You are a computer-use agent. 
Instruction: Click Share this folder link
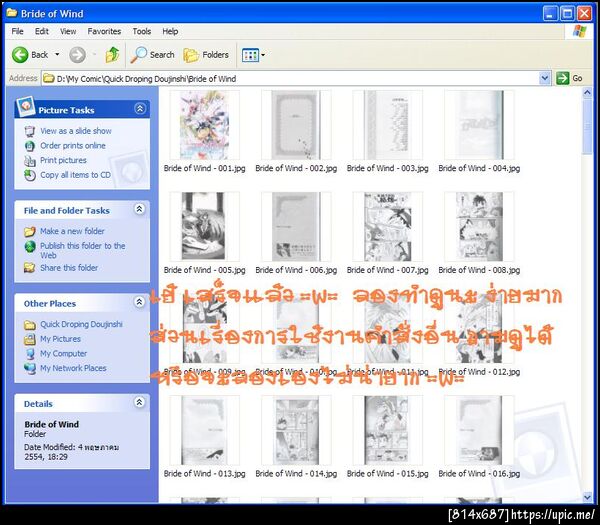(69, 268)
